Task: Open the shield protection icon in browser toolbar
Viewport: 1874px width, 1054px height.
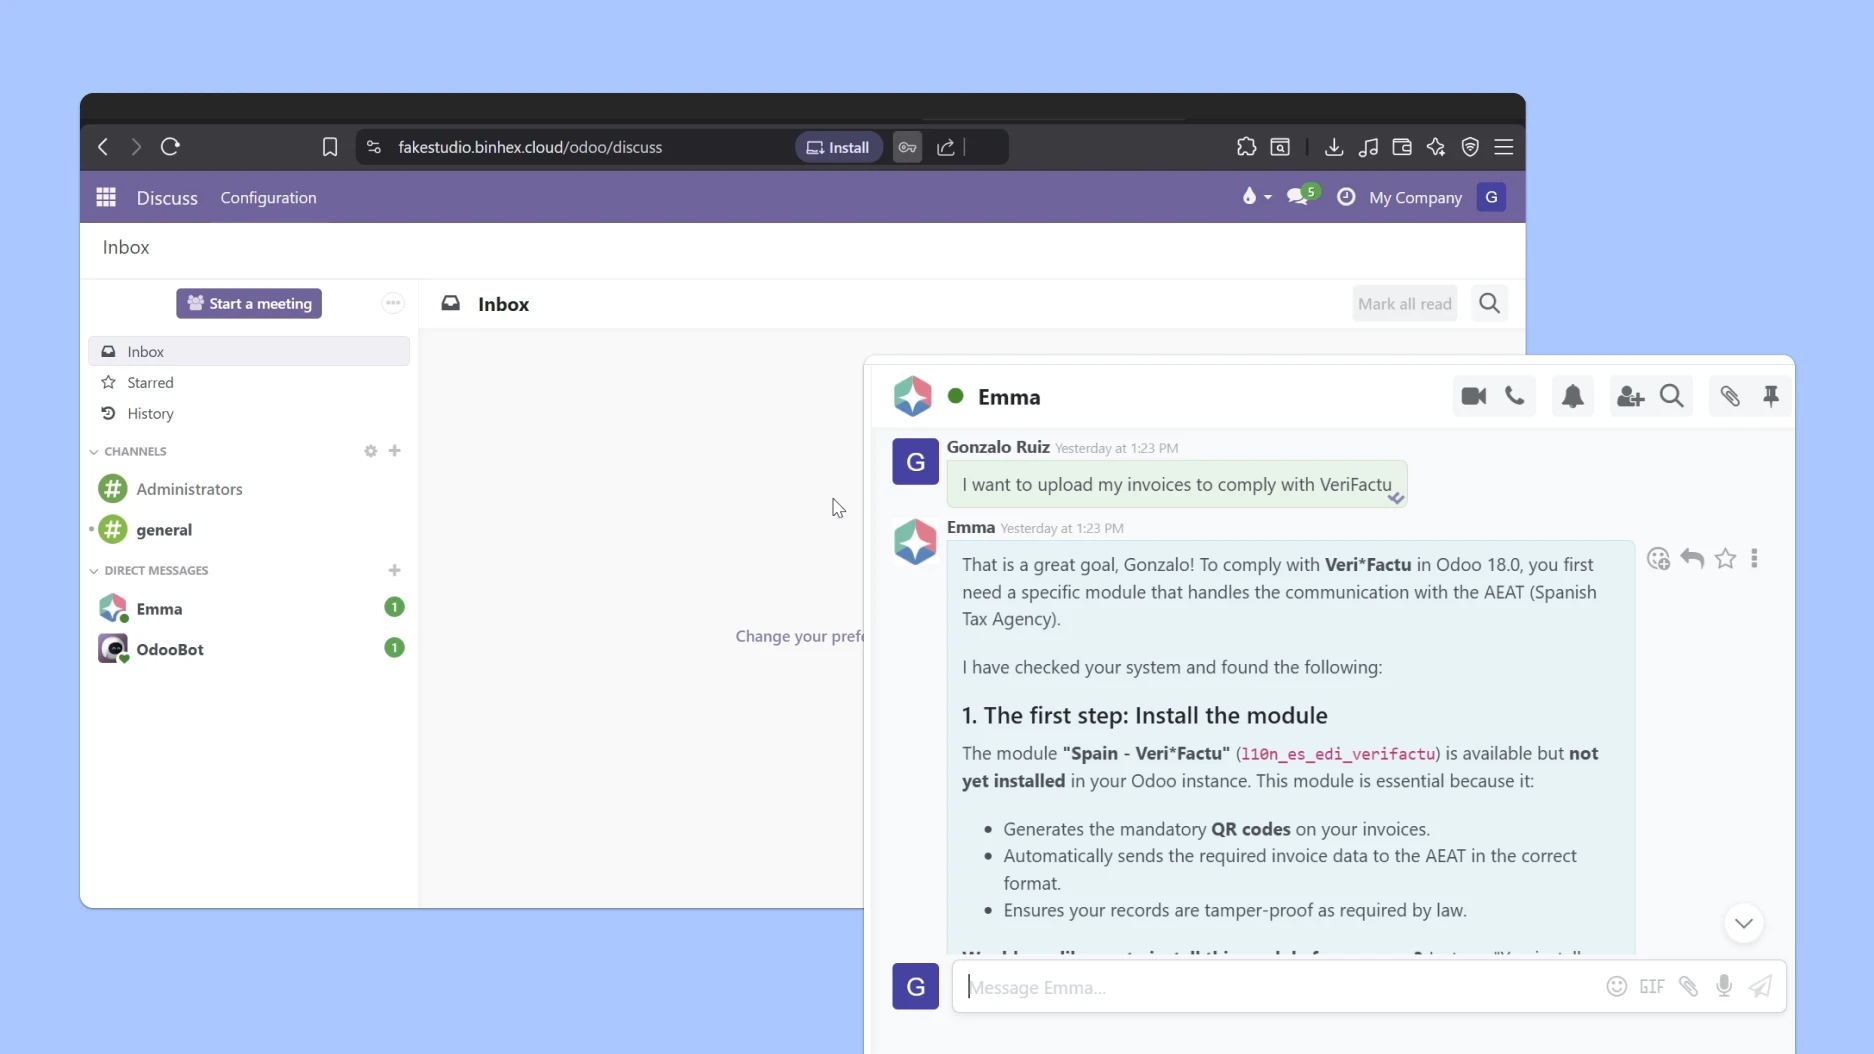Action: point(1470,147)
